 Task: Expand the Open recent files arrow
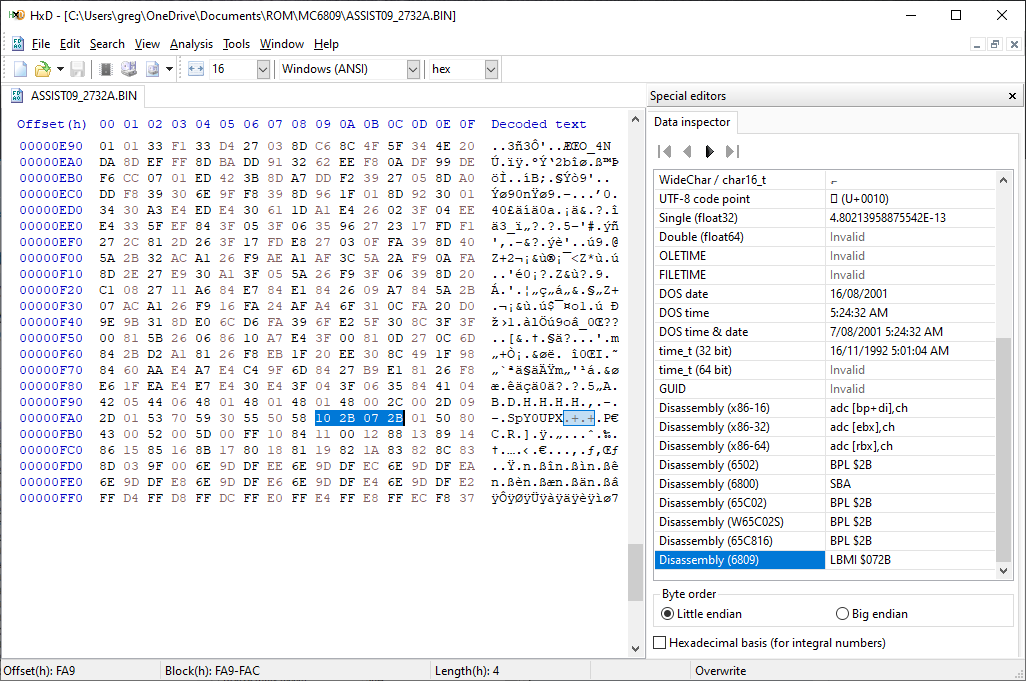coord(60,69)
